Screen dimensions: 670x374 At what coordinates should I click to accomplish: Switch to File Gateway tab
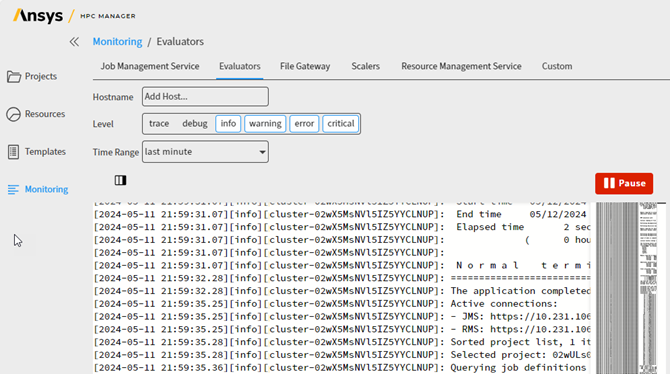coord(305,66)
